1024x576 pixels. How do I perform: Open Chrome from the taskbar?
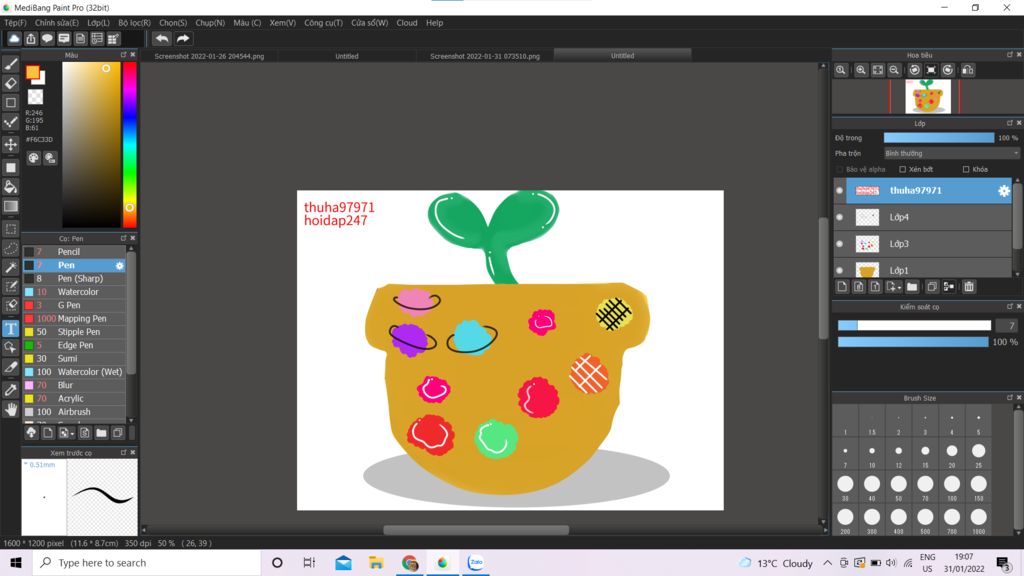click(409, 563)
